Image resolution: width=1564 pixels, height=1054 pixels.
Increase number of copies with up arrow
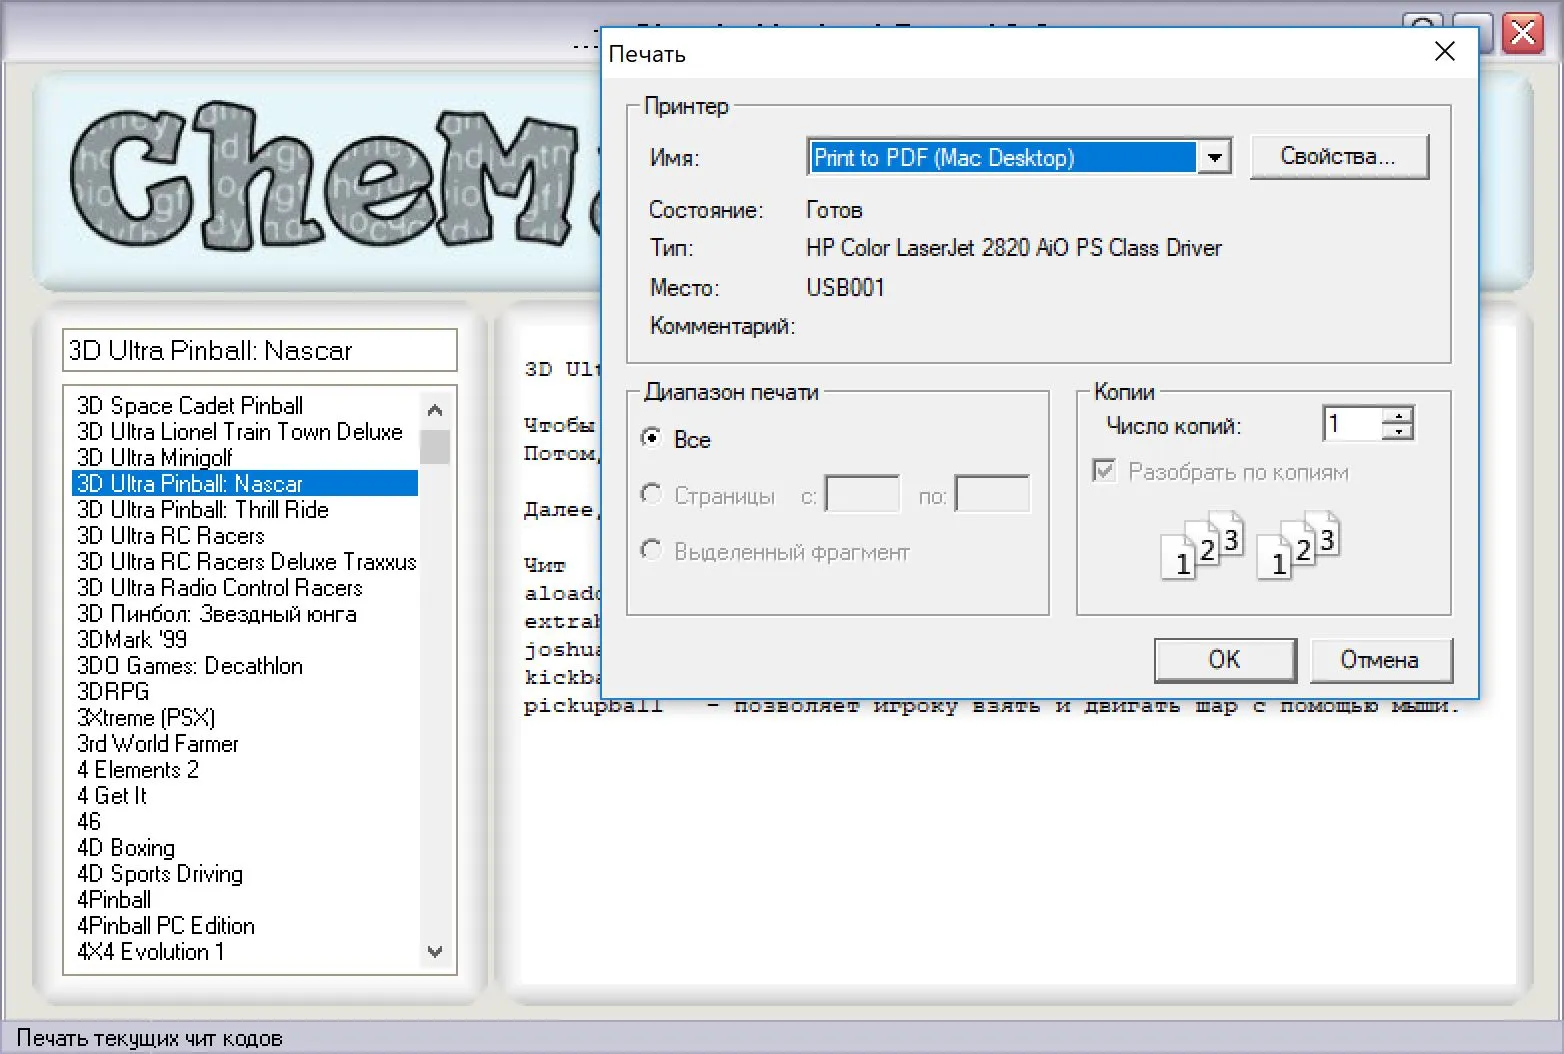pyautogui.click(x=1398, y=415)
